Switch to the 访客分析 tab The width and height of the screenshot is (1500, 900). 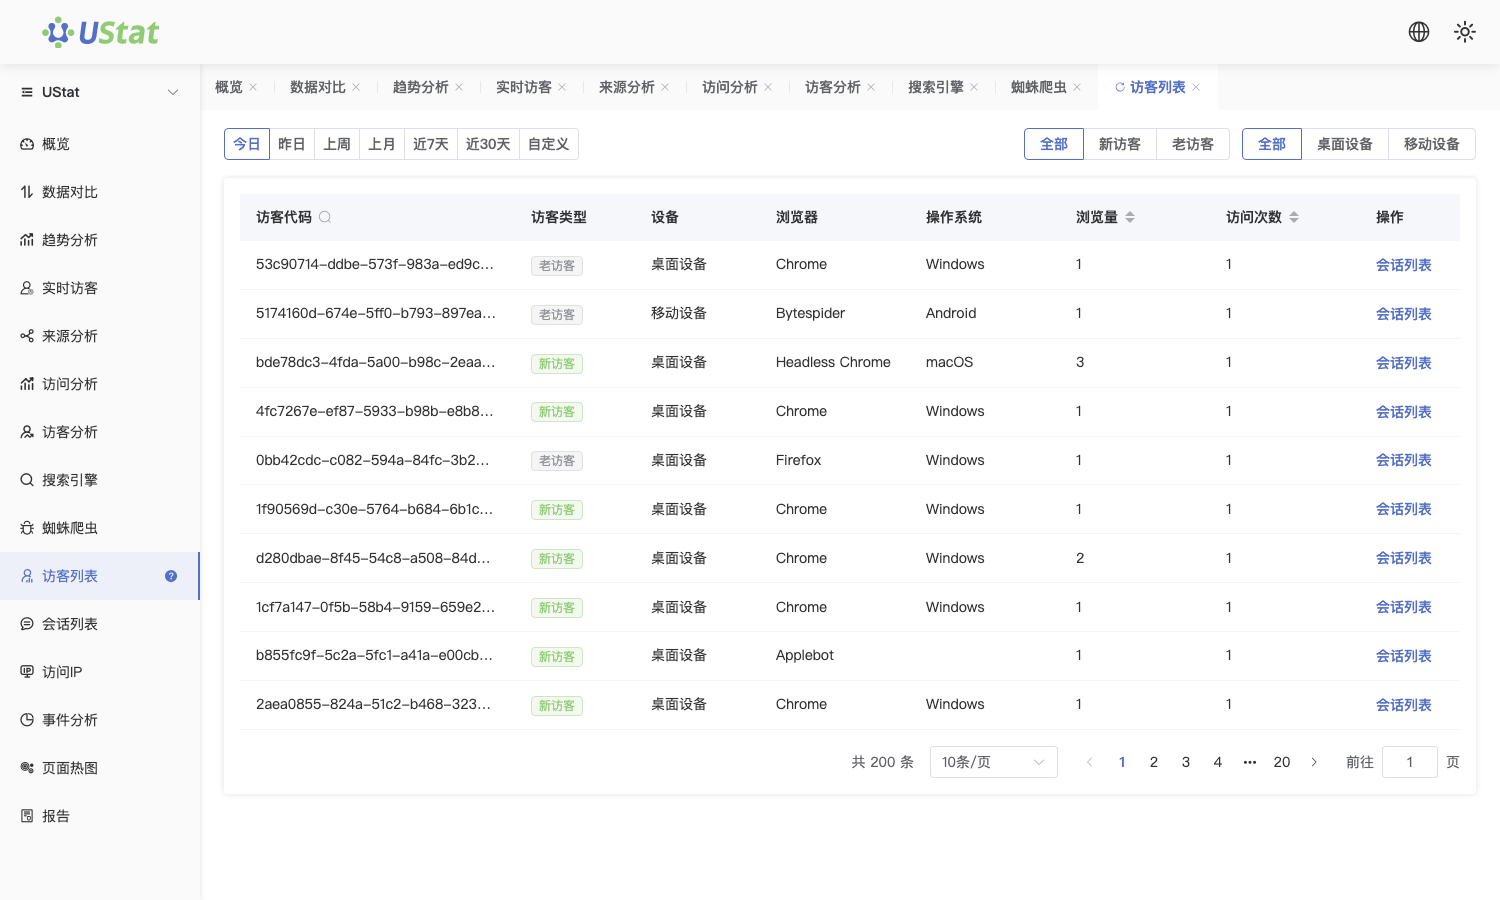point(833,87)
